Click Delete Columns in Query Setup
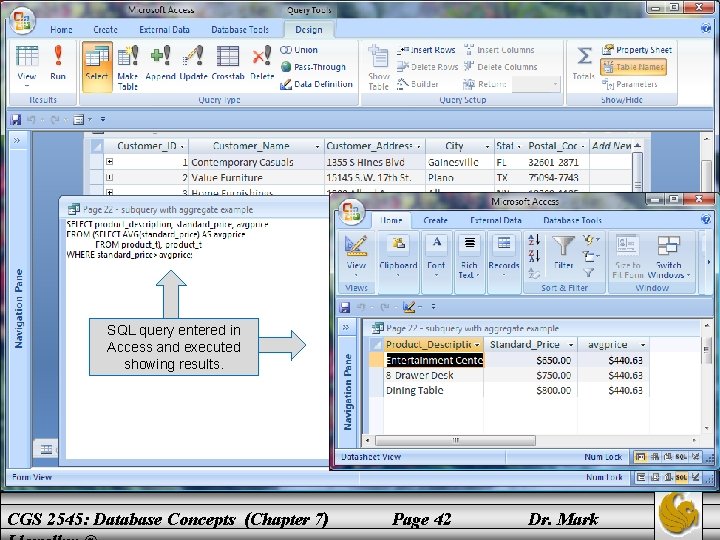This screenshot has width=720, height=540. click(x=501, y=67)
